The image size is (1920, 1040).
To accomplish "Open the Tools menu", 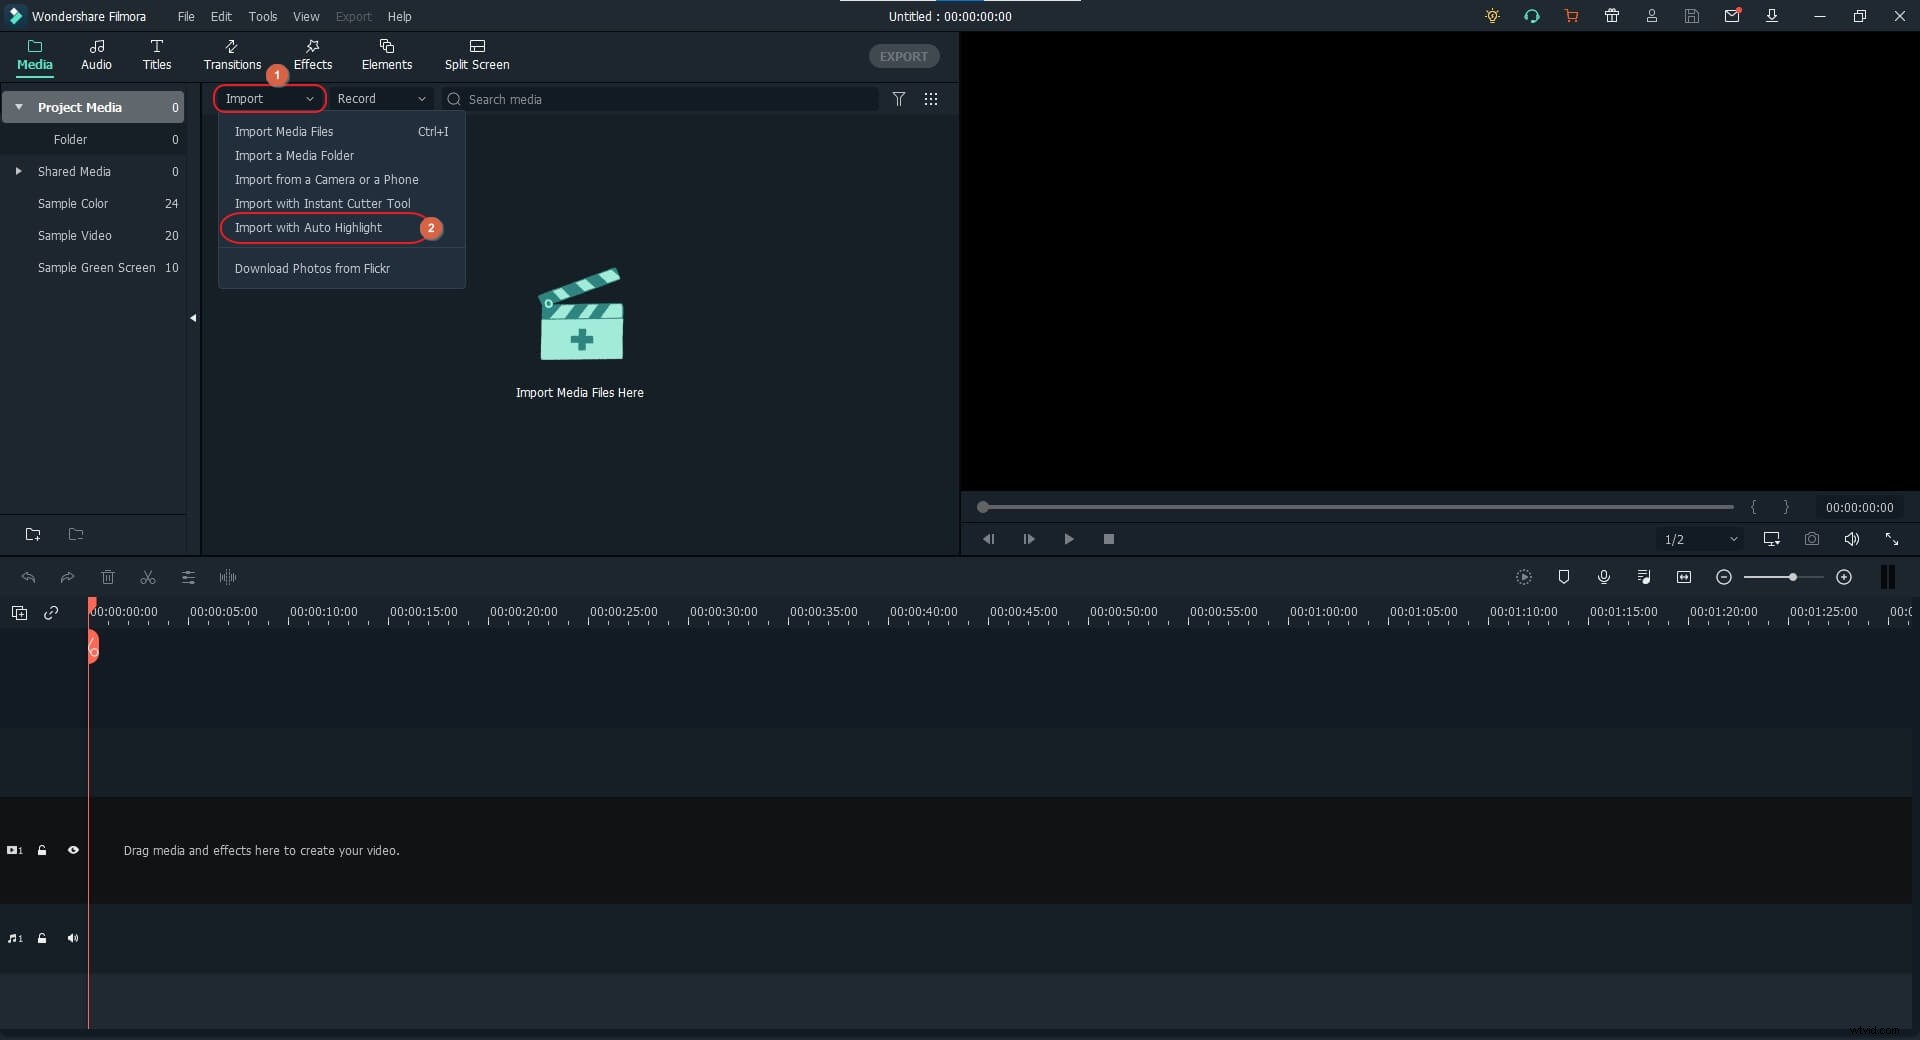I will coord(263,16).
